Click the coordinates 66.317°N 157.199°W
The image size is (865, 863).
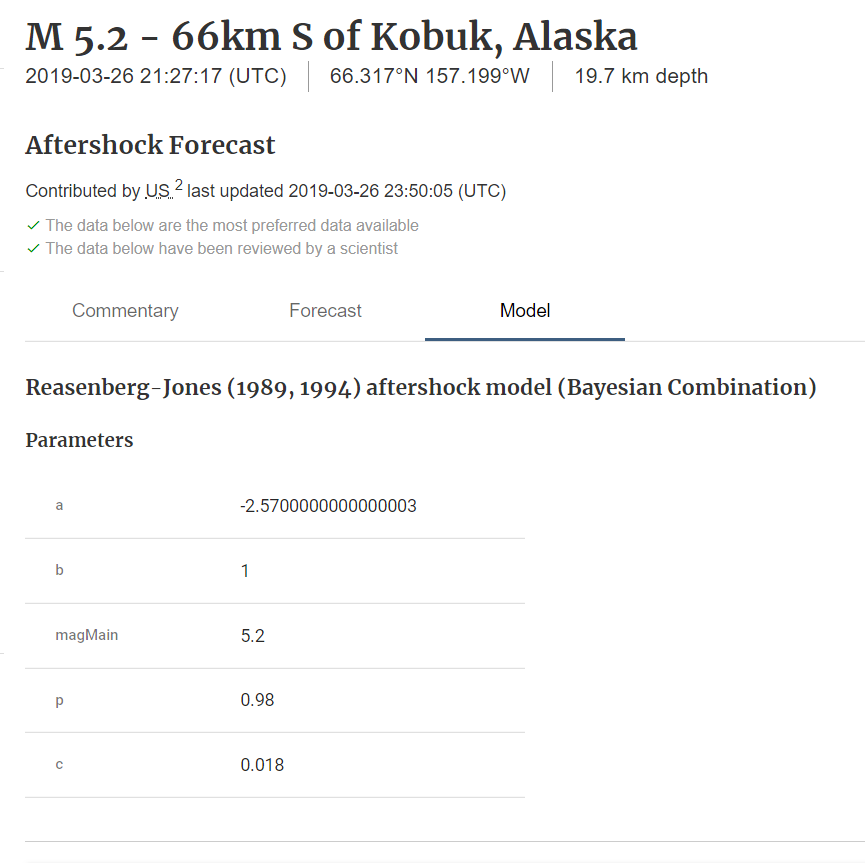click(x=429, y=76)
